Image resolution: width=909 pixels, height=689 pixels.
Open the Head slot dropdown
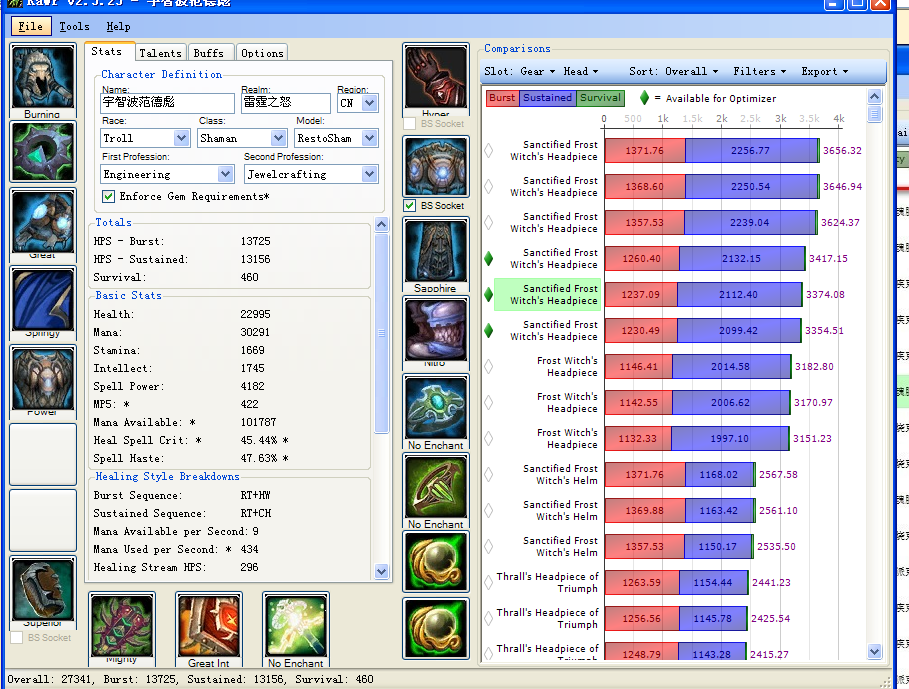pos(581,71)
